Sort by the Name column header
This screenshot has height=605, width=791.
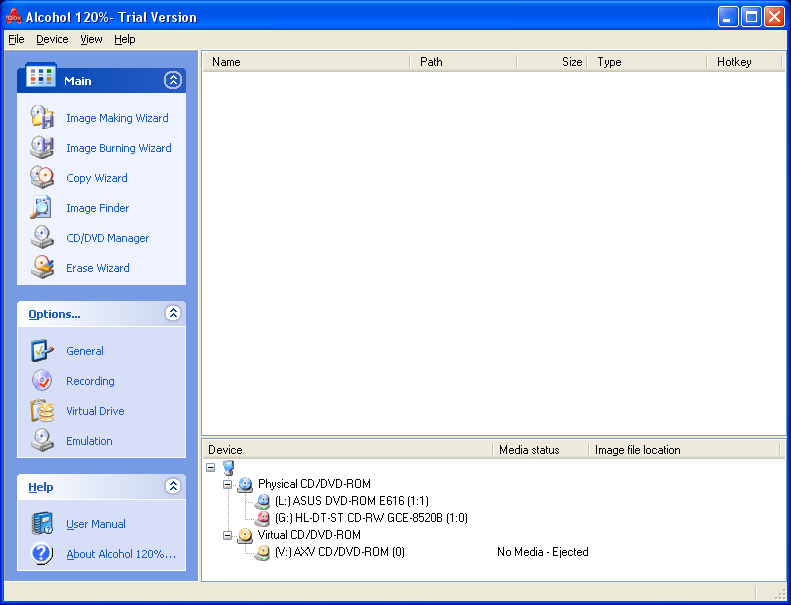(x=306, y=62)
